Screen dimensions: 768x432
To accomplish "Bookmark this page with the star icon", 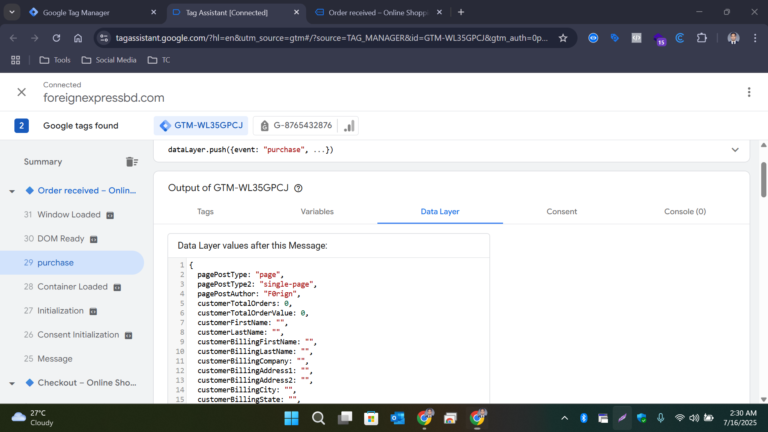I will (563, 38).
